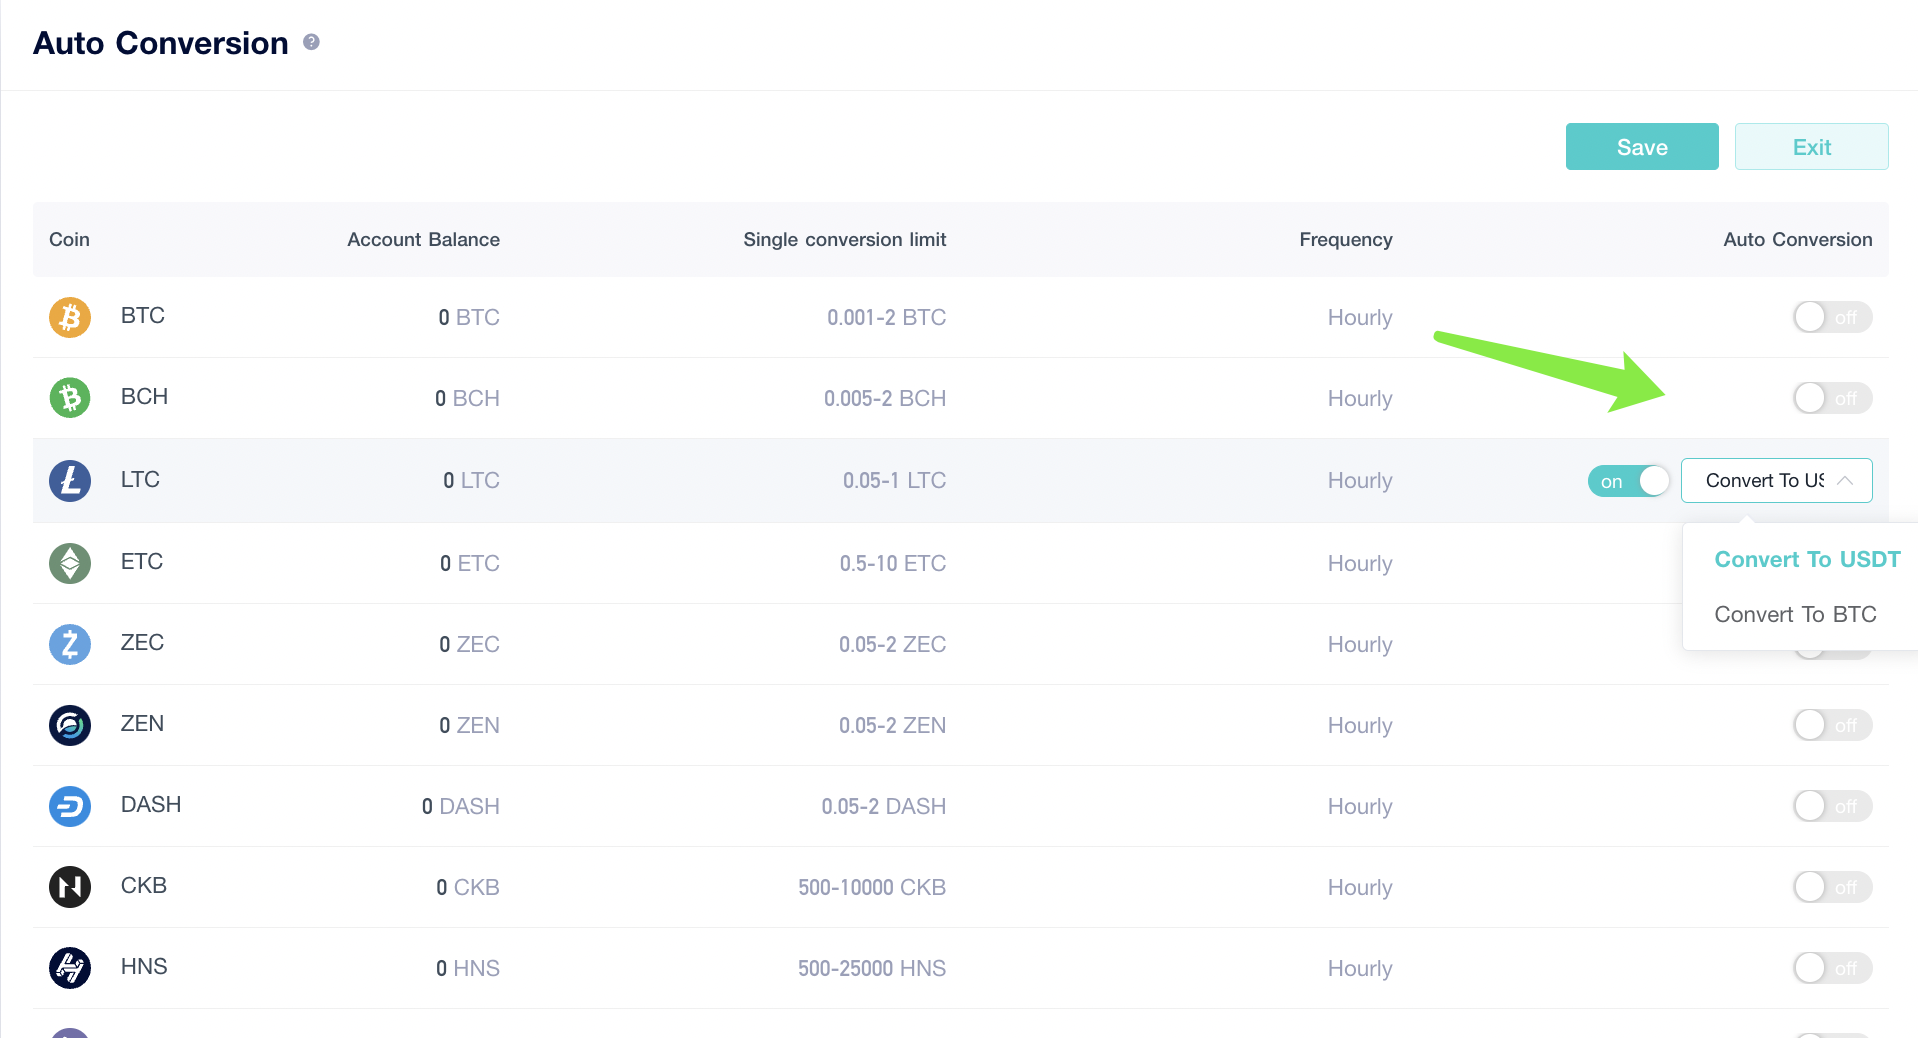Click the Frequency column header
The width and height of the screenshot is (1918, 1038).
[x=1345, y=240]
